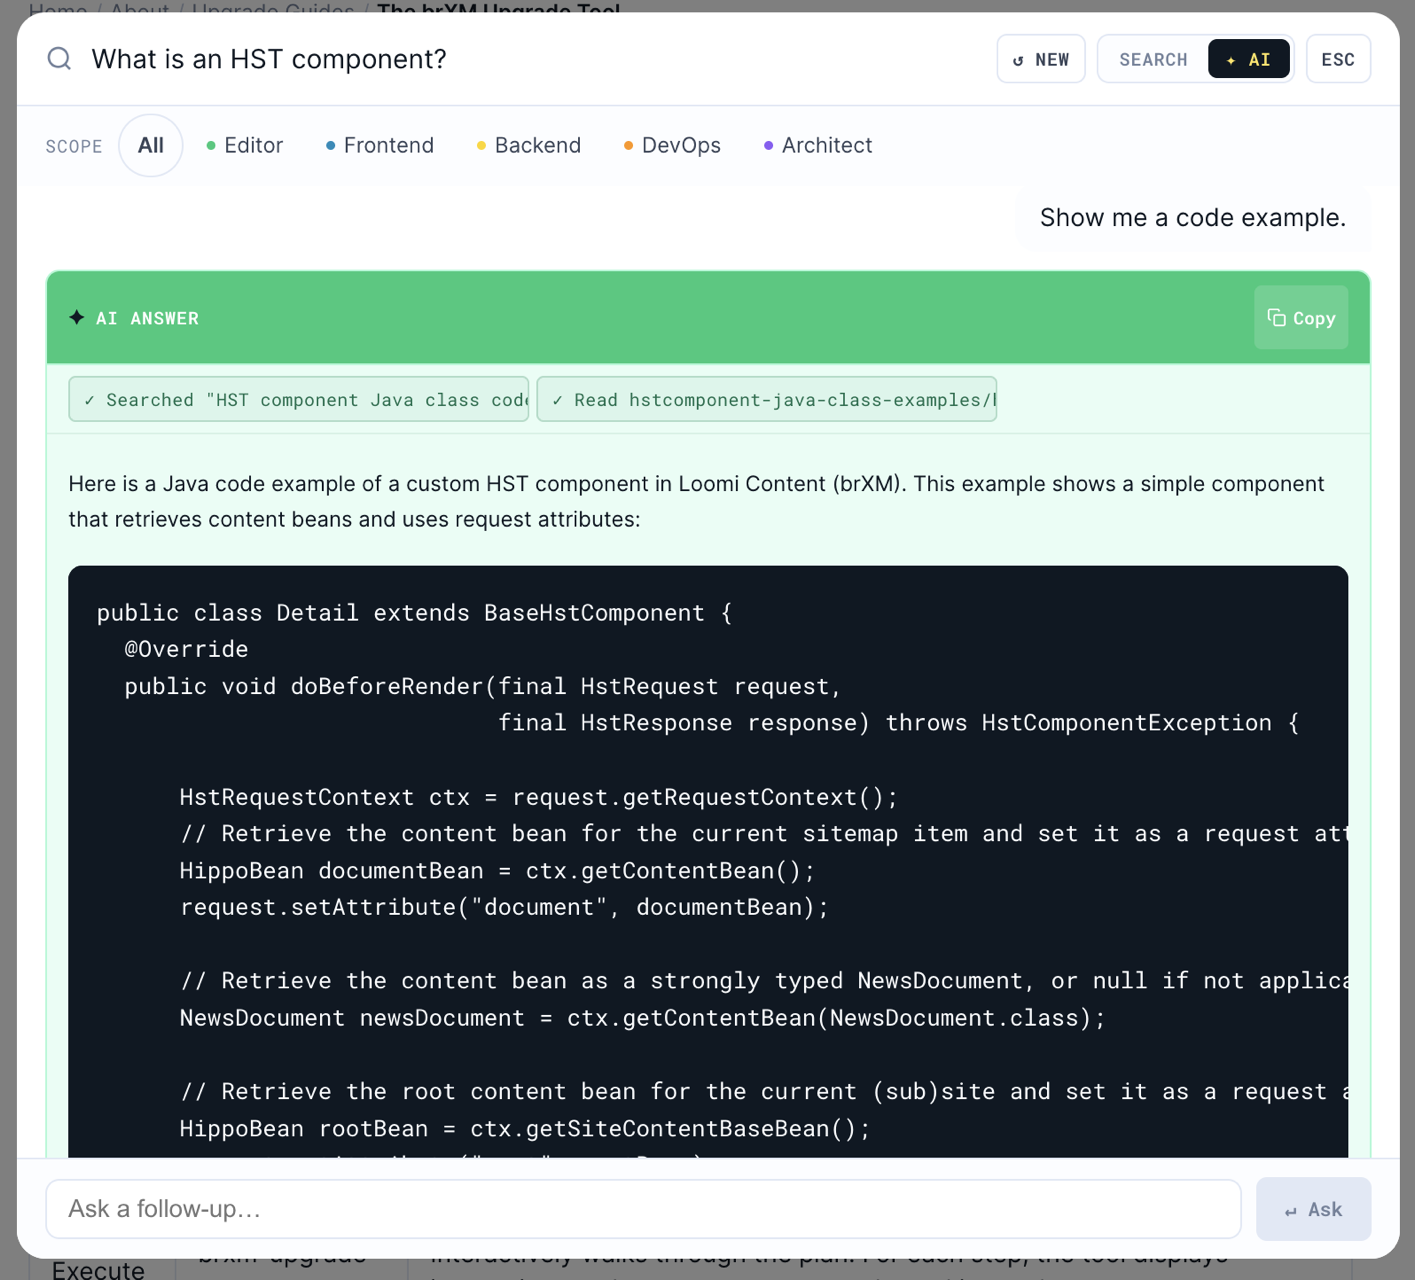Click the "public class Detail extends BaseHstComponent" code line
Viewport: 1415px width, 1280px height.
coord(415,613)
